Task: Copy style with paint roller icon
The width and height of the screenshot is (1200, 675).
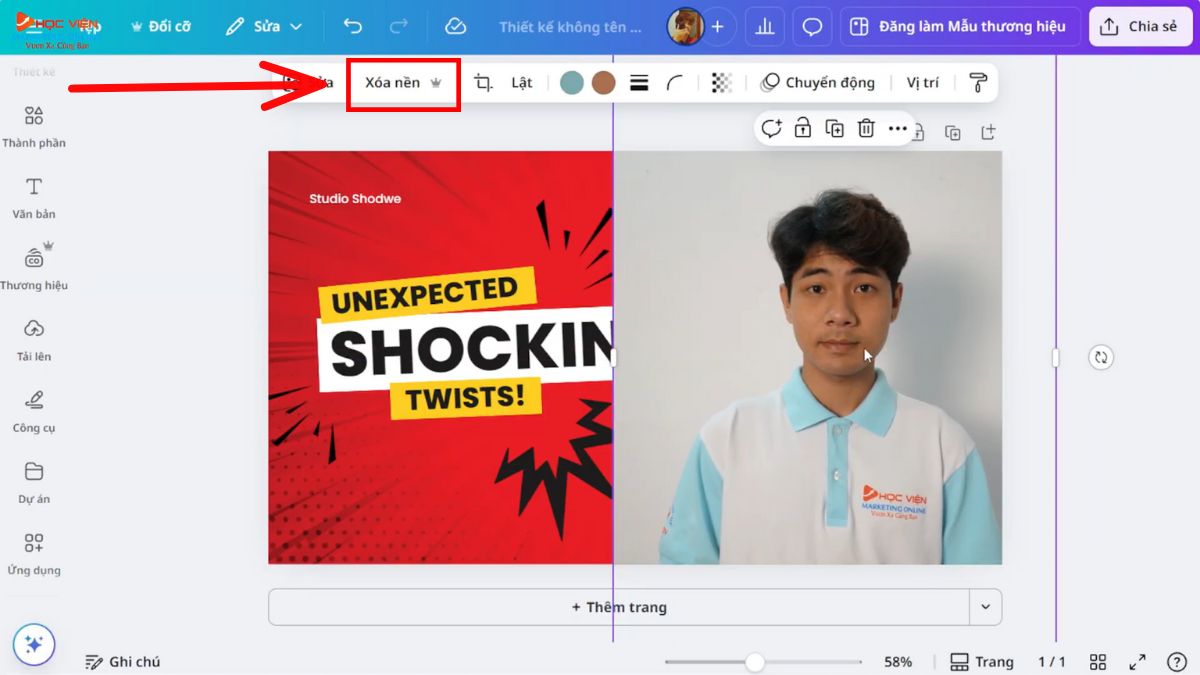Action: tap(978, 83)
